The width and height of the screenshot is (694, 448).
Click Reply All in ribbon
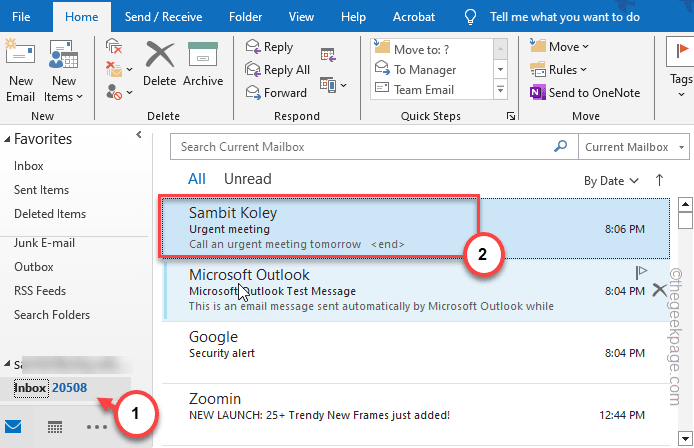tap(278, 70)
